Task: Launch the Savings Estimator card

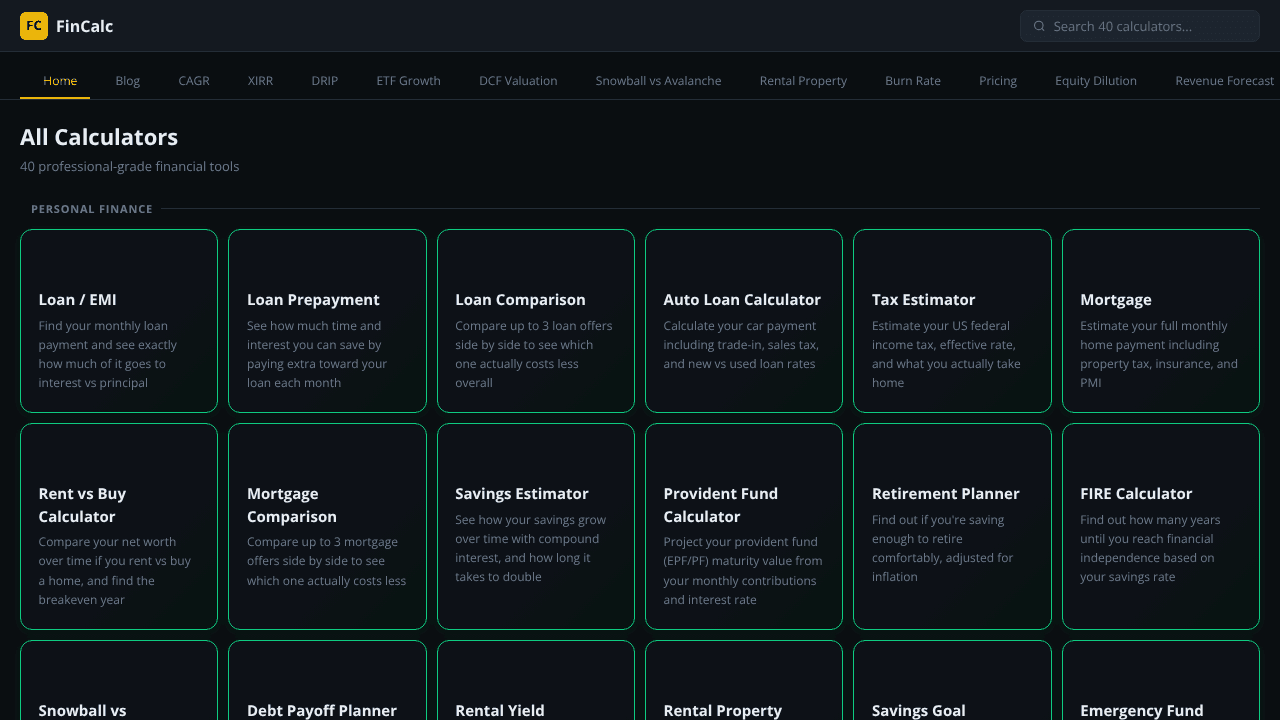Action: 536,526
